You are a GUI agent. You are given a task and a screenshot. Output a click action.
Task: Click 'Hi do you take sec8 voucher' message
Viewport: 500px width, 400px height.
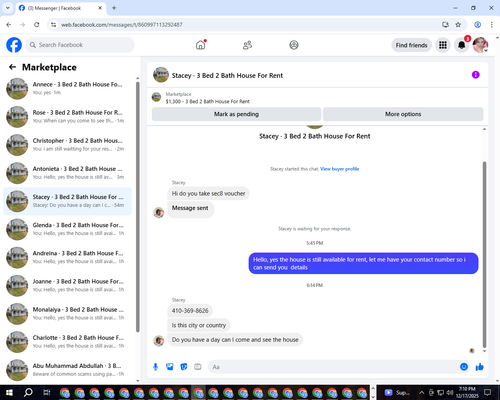(x=208, y=193)
